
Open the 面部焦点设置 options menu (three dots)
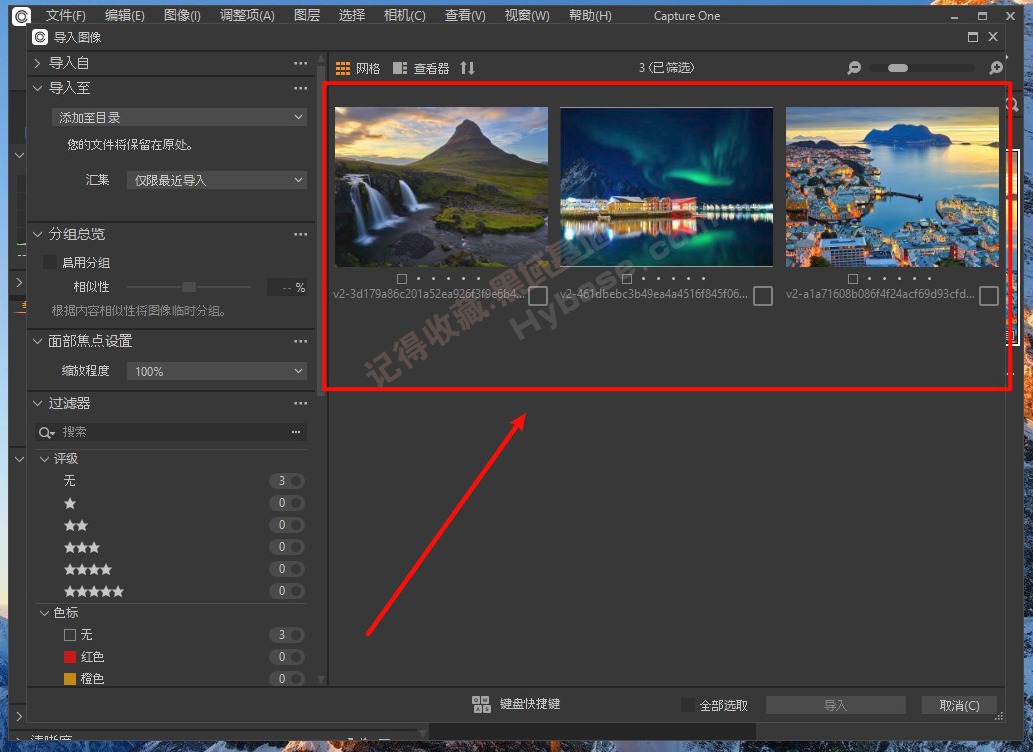pyautogui.click(x=300, y=341)
